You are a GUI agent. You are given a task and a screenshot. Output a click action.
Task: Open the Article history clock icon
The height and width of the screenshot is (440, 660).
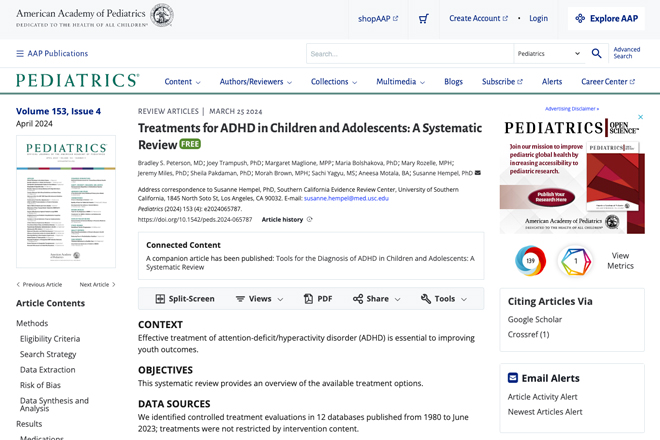tap(309, 219)
